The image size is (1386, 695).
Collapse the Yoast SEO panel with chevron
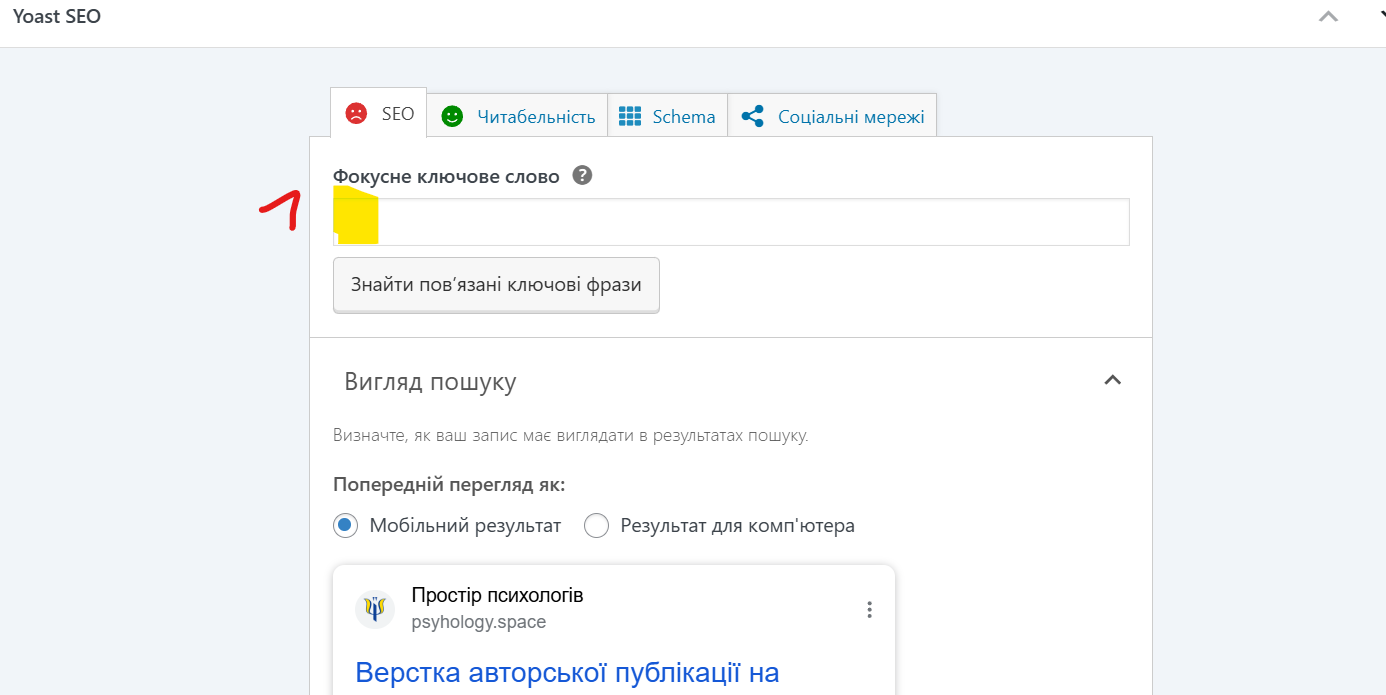pyautogui.click(x=1328, y=17)
